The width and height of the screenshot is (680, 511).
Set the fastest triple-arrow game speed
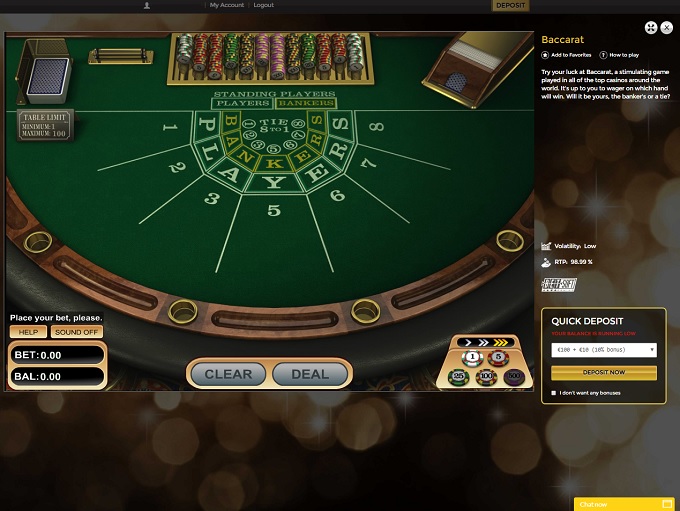tap(501, 343)
